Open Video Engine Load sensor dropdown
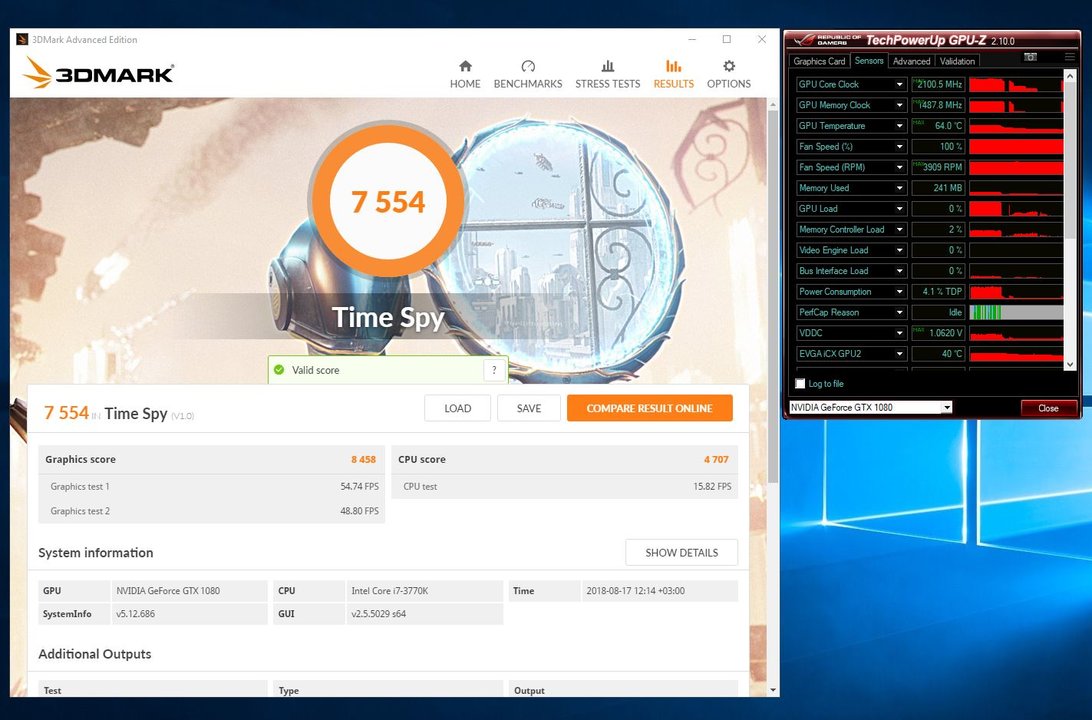 click(x=899, y=250)
